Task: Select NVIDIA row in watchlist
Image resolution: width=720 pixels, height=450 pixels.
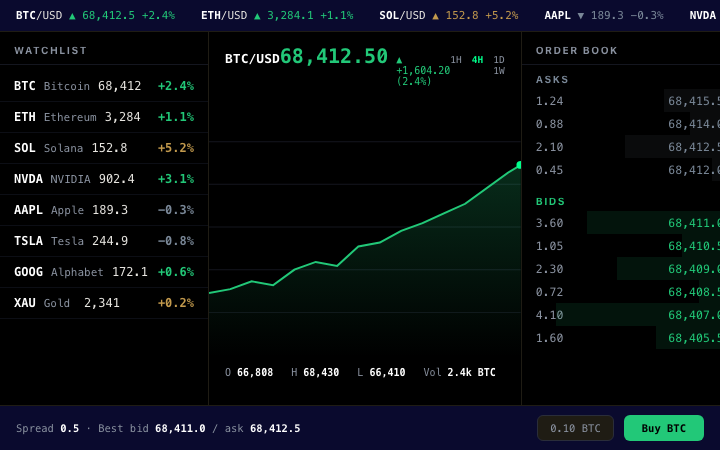Action: [104, 179]
